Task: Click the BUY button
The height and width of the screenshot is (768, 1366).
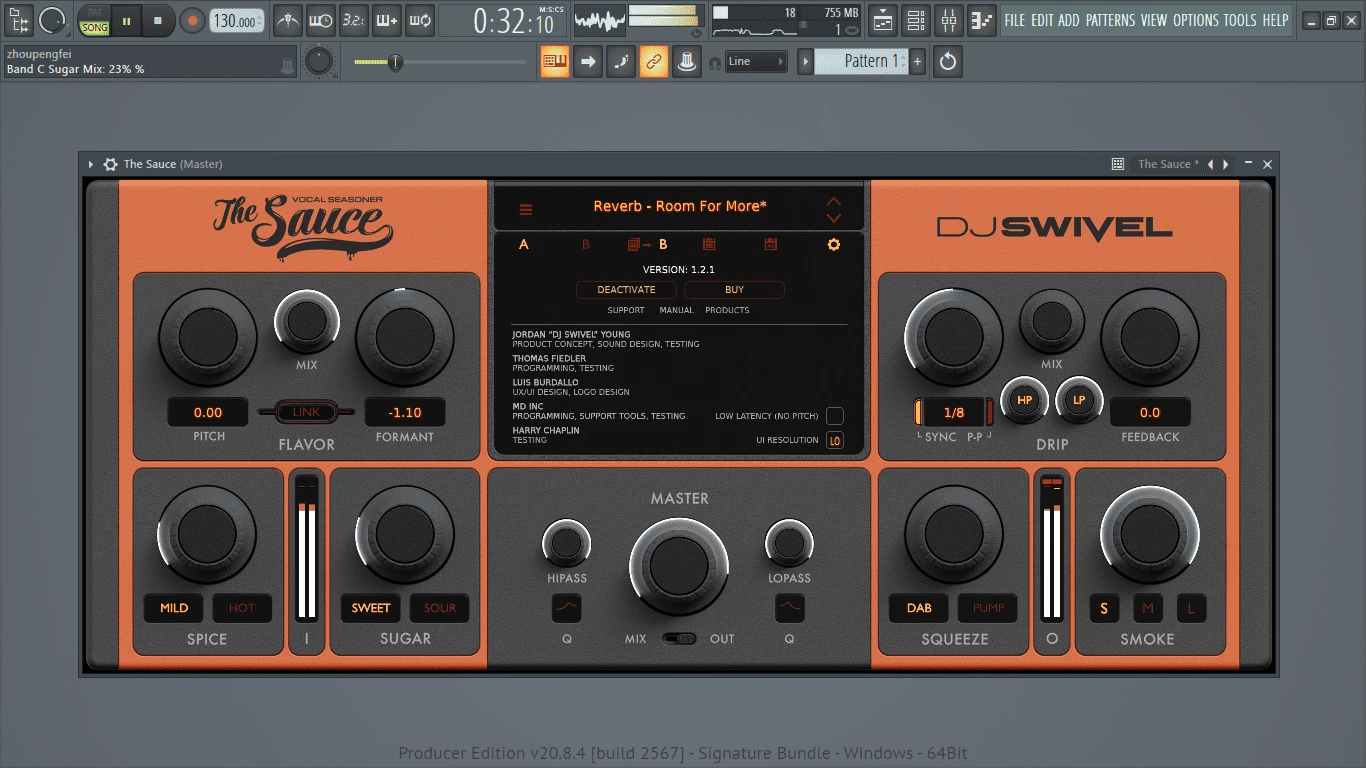Action: click(734, 290)
